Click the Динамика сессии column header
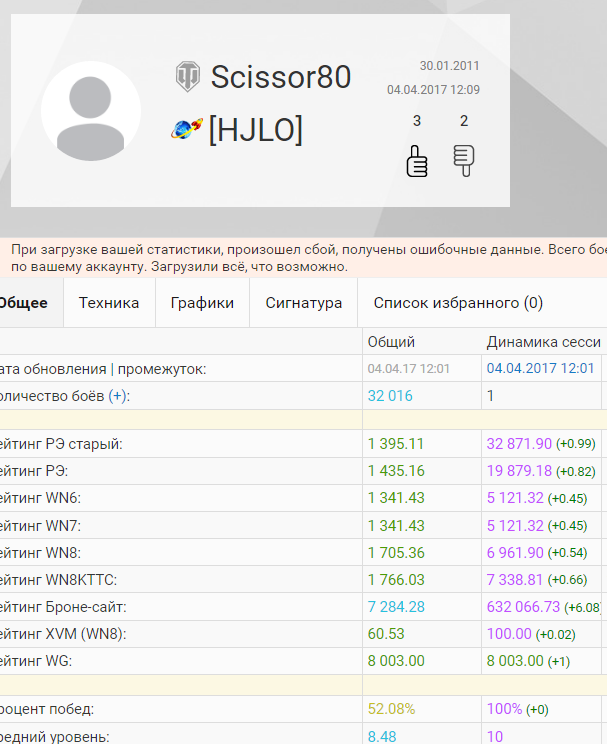Image resolution: width=607 pixels, height=744 pixels. tap(543, 342)
